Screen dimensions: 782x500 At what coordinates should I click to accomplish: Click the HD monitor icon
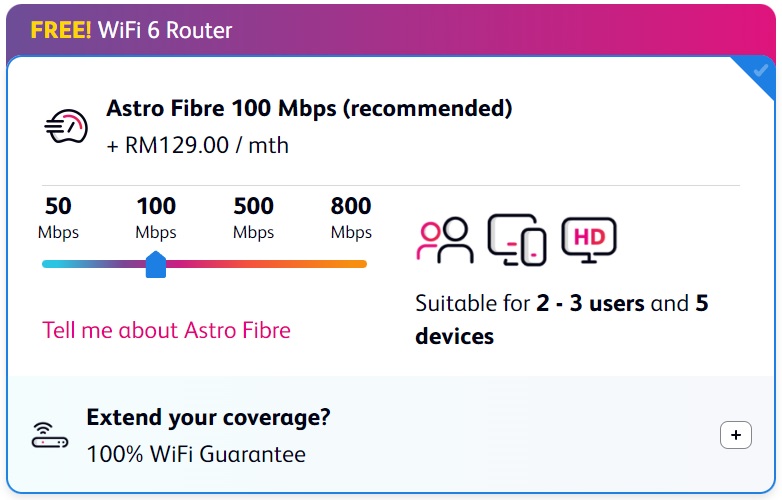(x=589, y=240)
